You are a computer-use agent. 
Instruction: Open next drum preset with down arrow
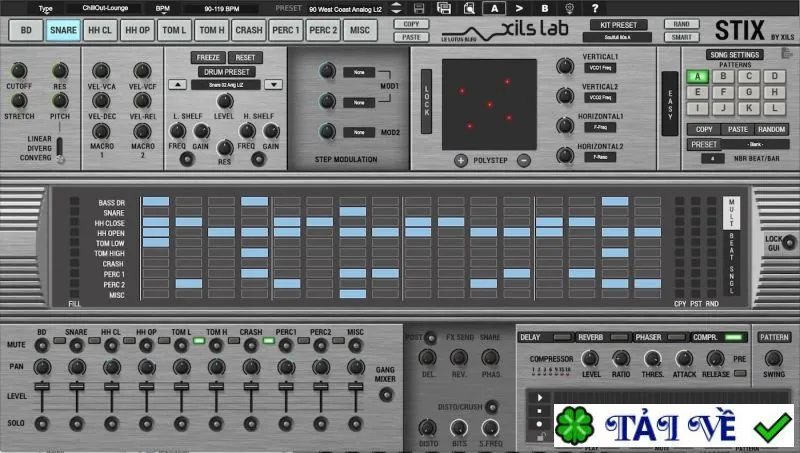(273, 85)
